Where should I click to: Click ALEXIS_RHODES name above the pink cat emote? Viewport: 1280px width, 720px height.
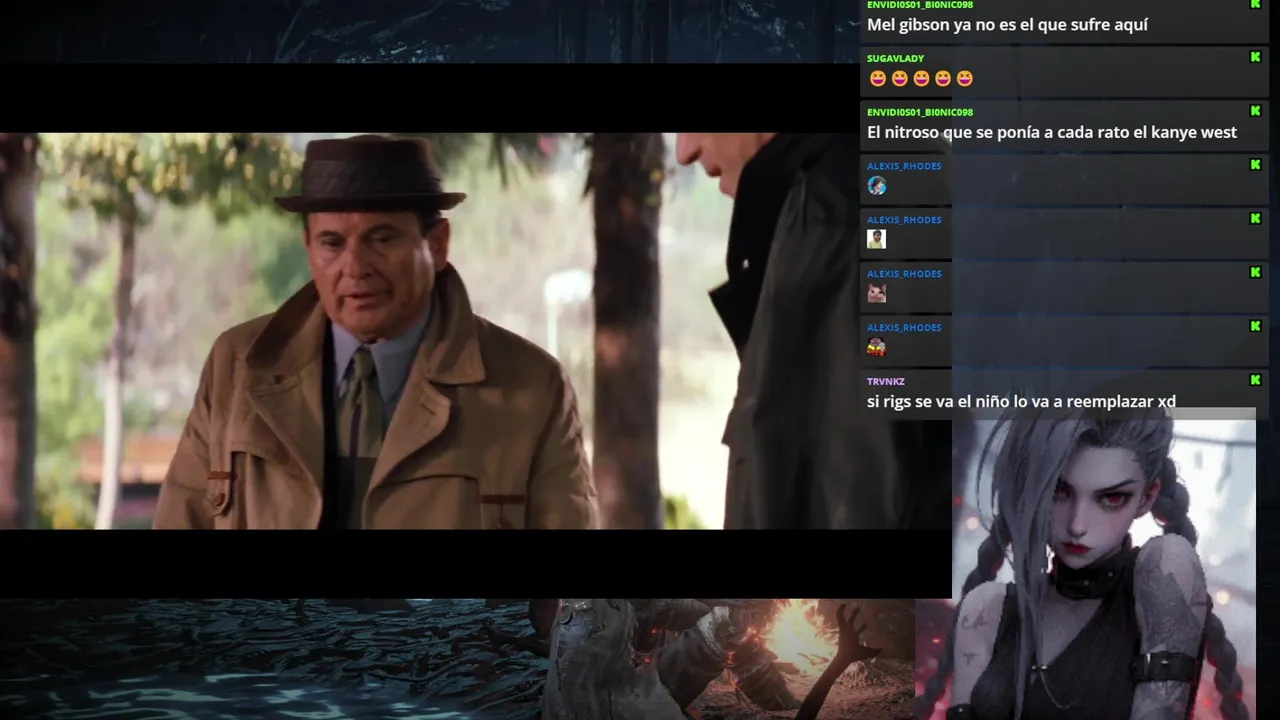(x=904, y=274)
